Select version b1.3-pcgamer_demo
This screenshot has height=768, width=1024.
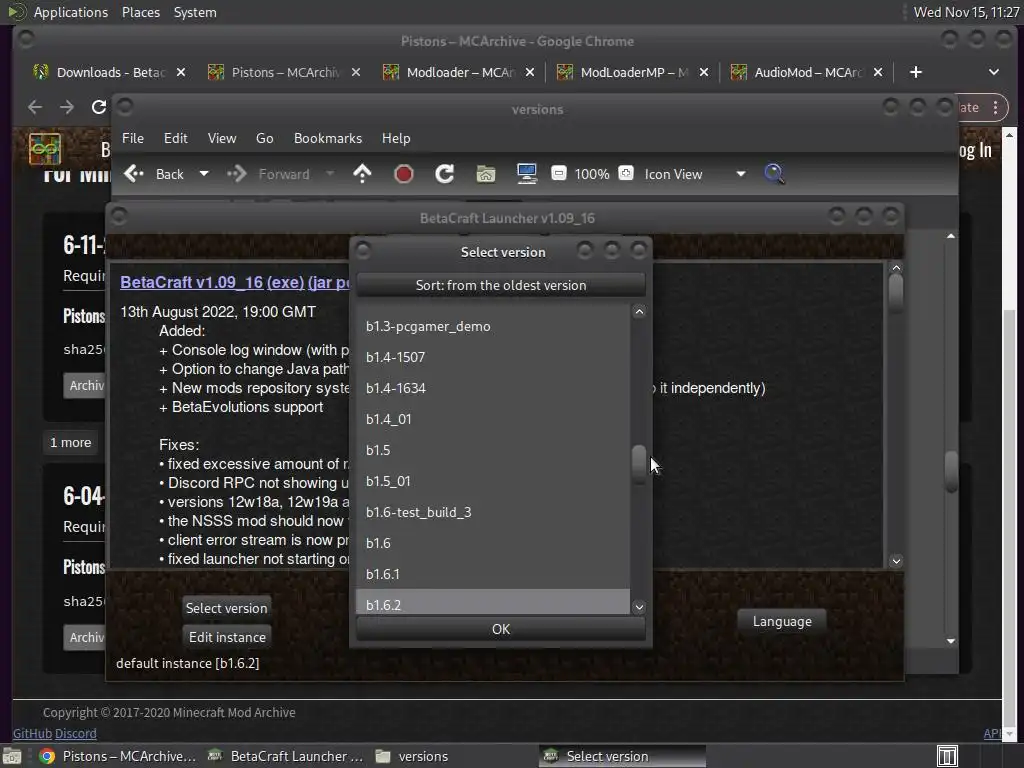(x=493, y=326)
